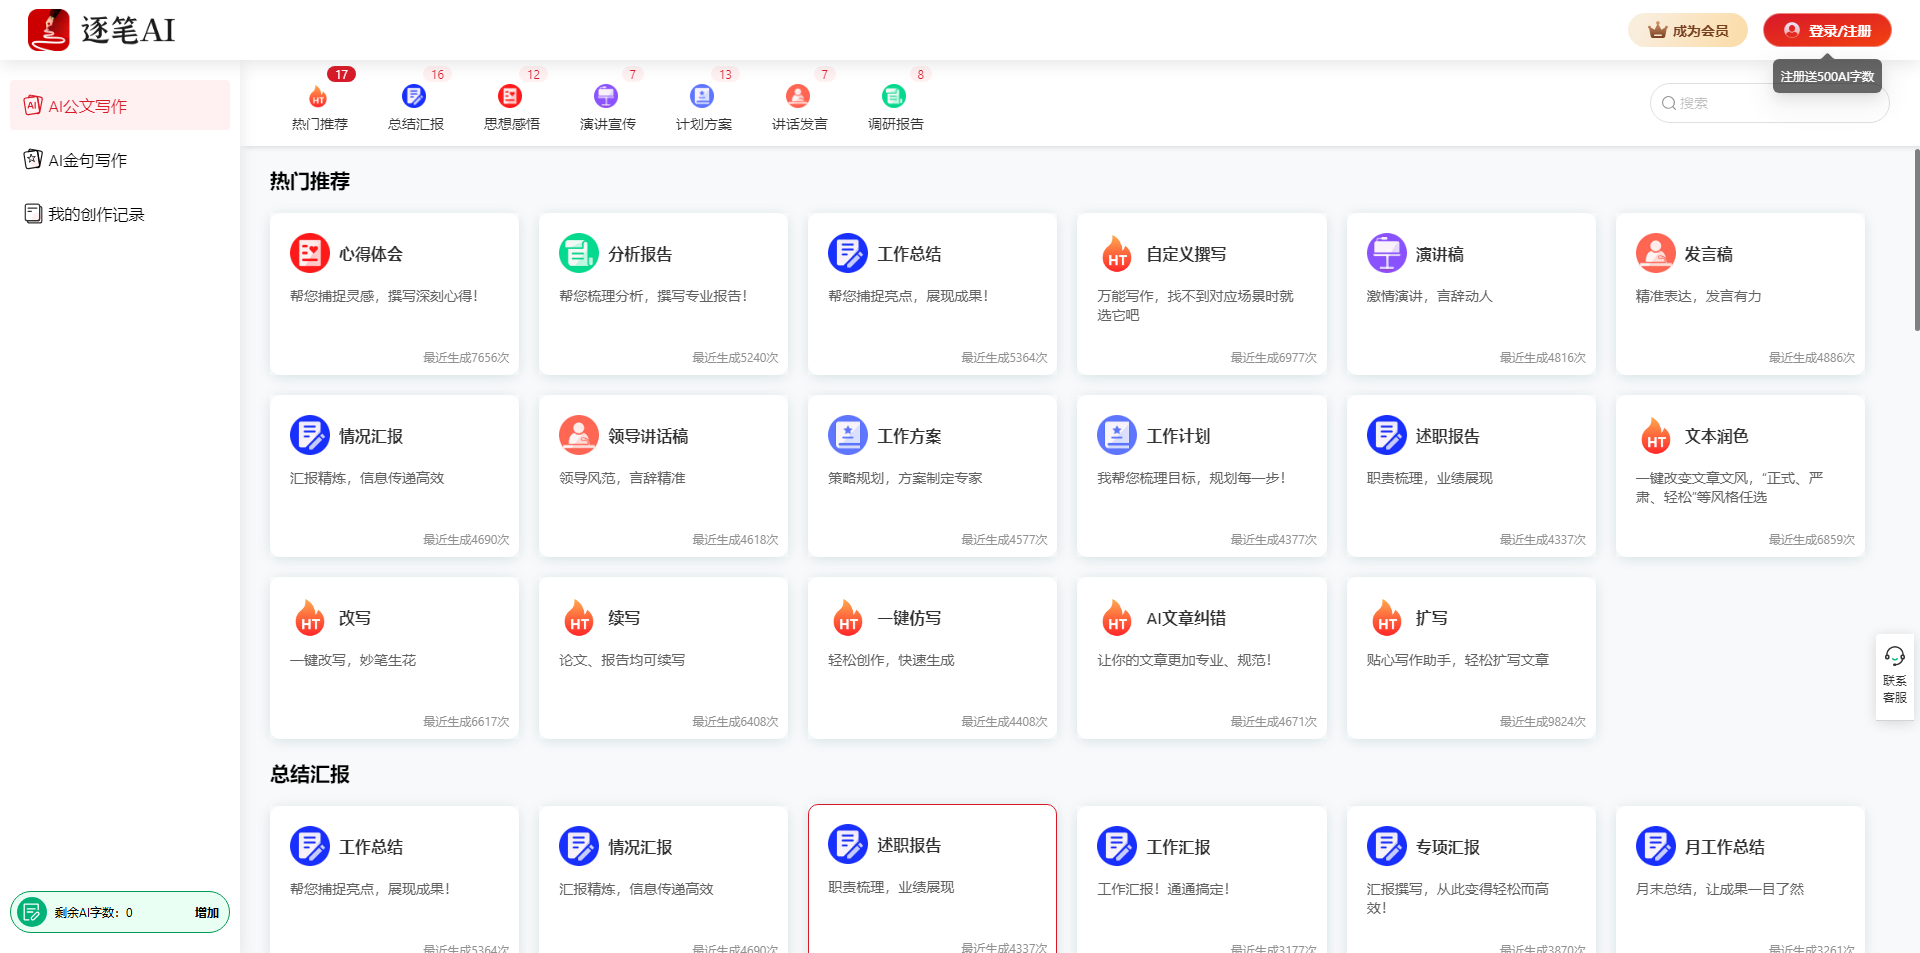Click the 成为会员 button
Screen dimensions: 1920x953
pos(1688,30)
